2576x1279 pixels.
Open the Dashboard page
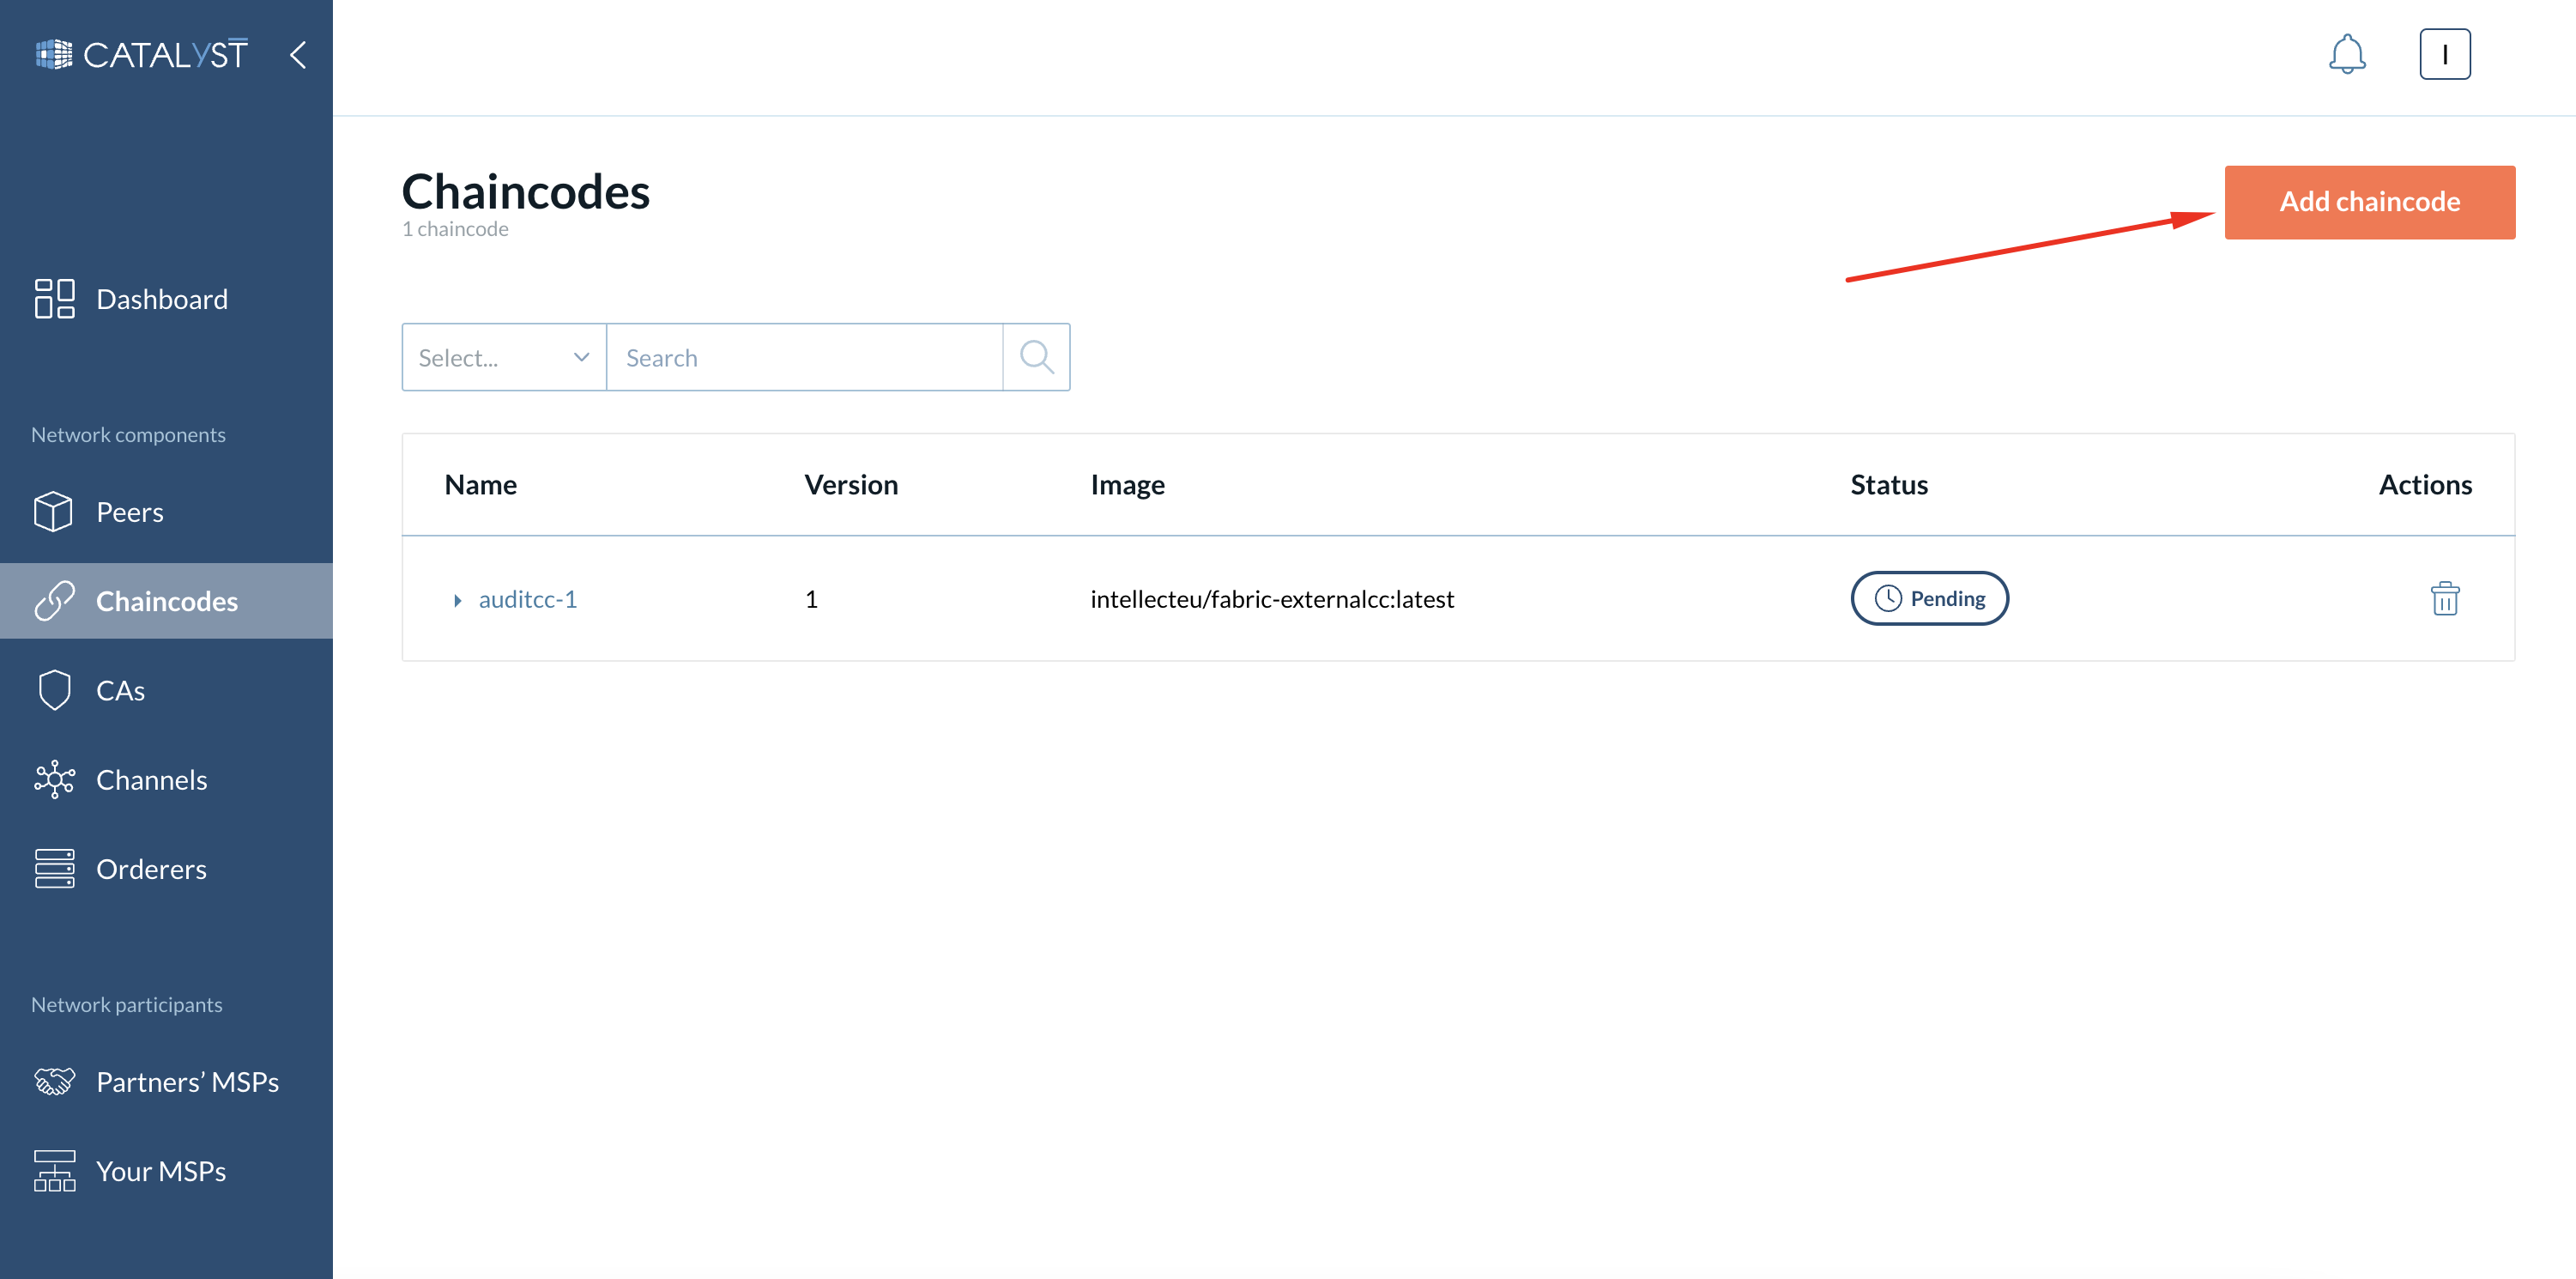point(161,298)
